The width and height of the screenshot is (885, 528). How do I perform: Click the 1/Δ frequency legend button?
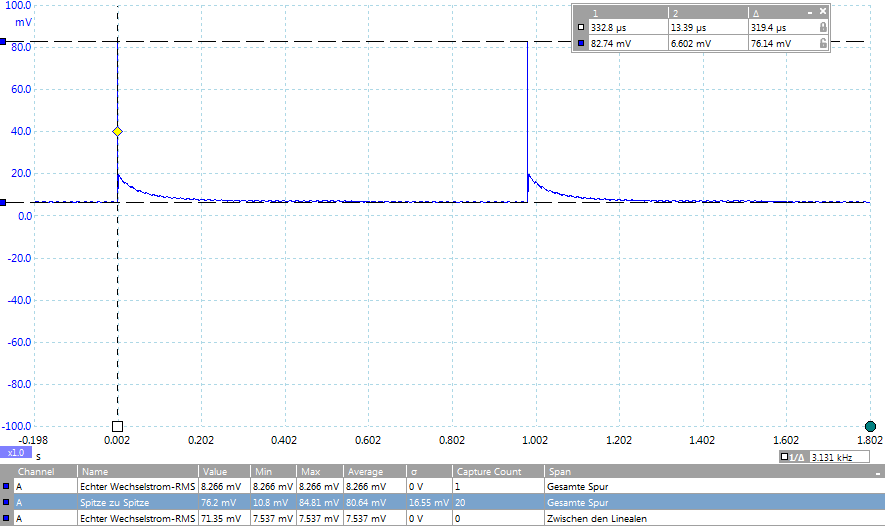point(794,457)
